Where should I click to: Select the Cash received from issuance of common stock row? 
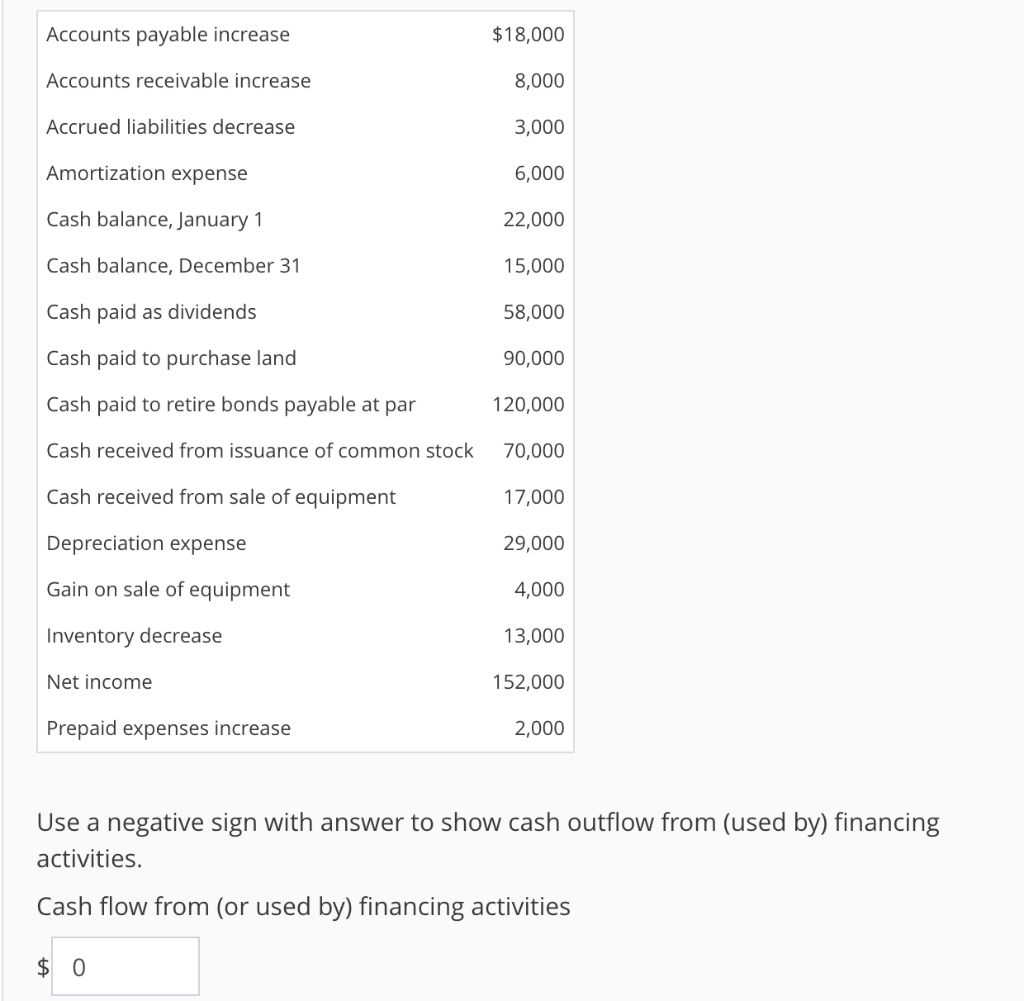[260, 450]
